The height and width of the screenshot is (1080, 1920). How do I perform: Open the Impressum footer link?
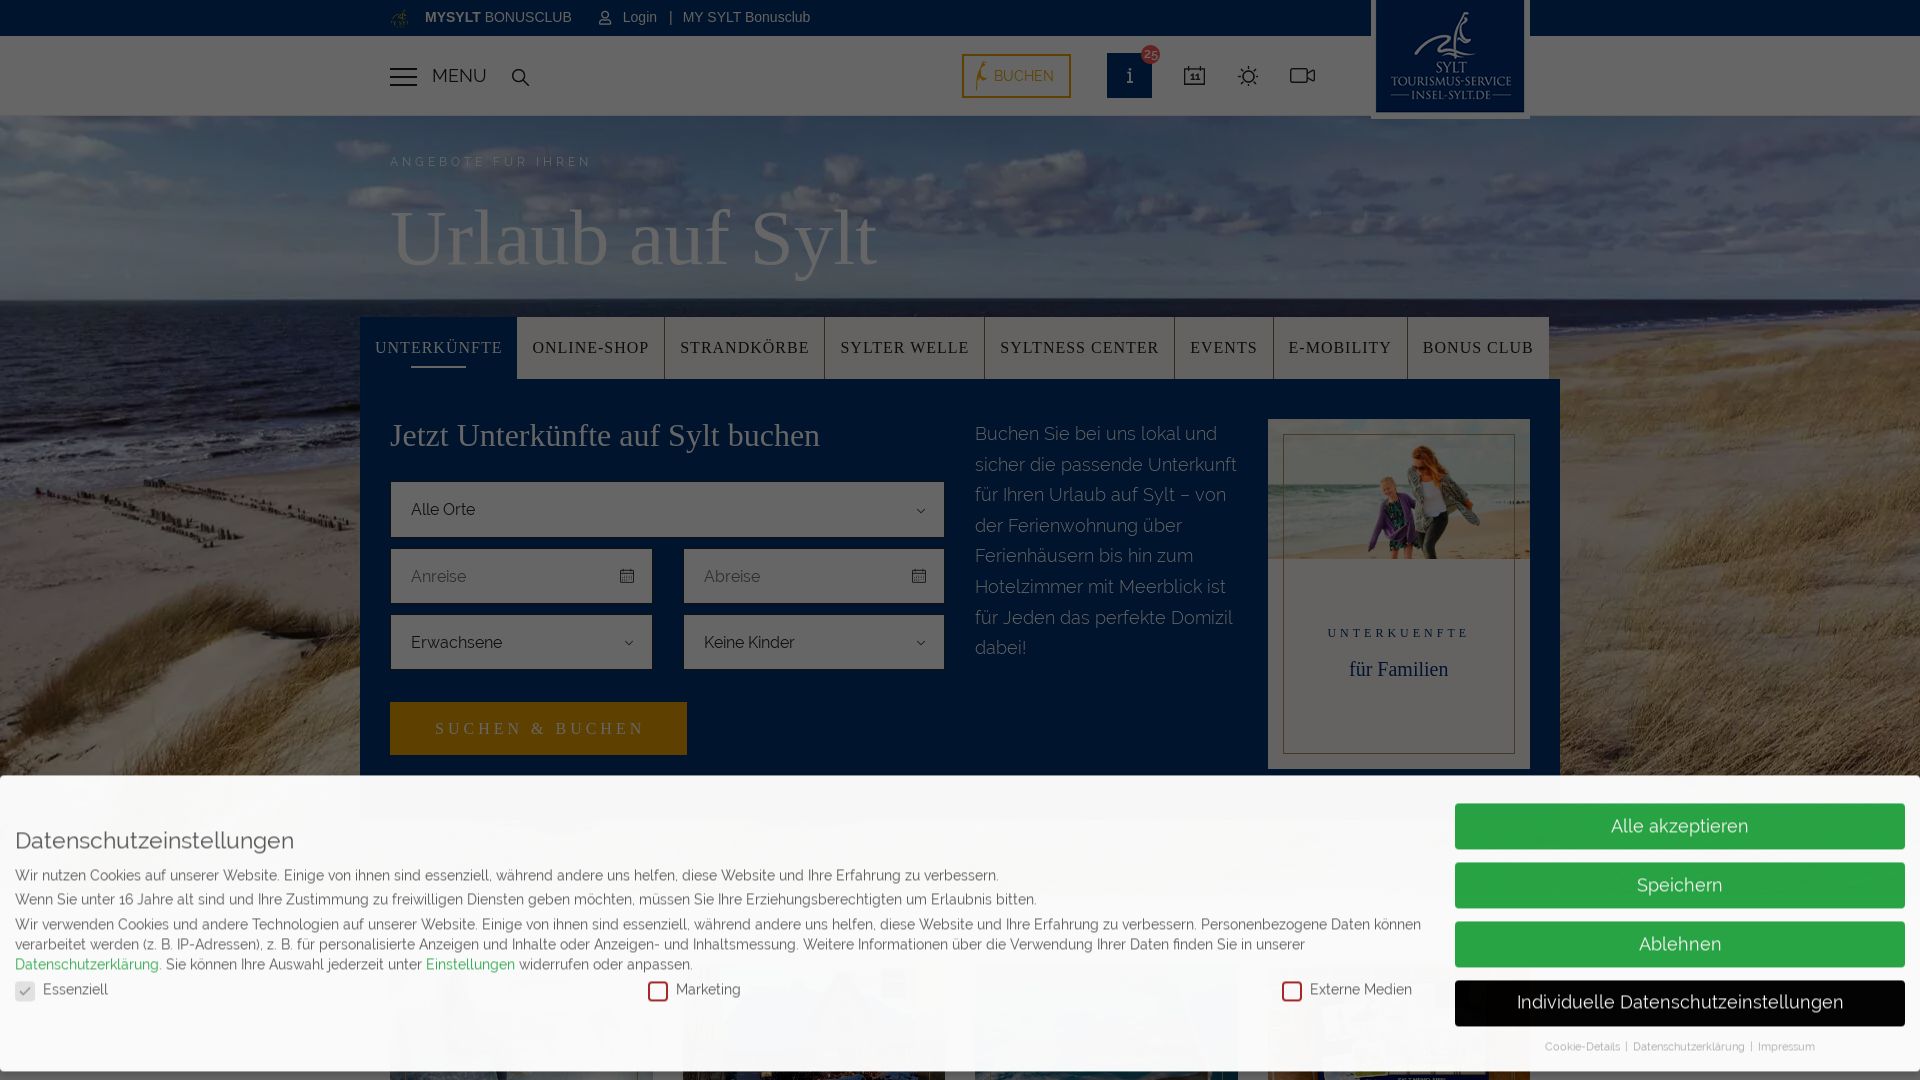1786,1047
